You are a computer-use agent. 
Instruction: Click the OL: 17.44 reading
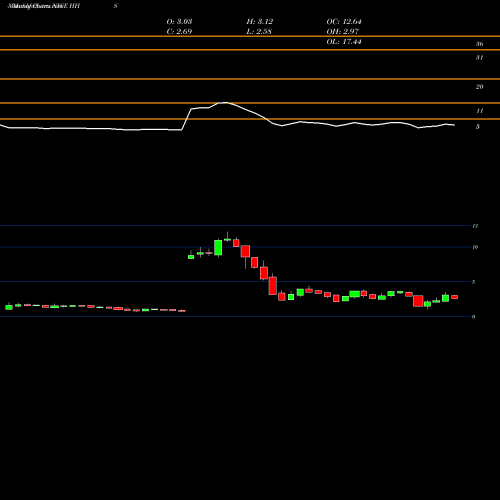[344, 42]
